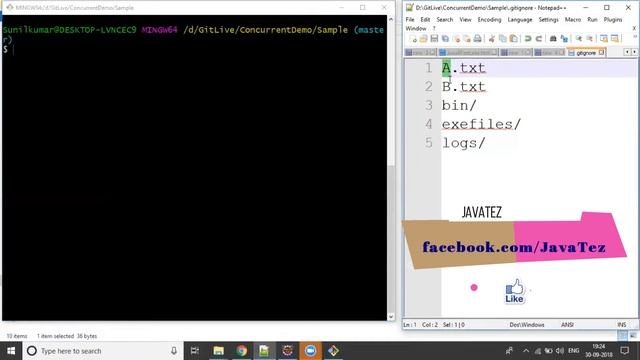Expand the hidden toolbar icons chevron in Notepad++

coord(635,37)
